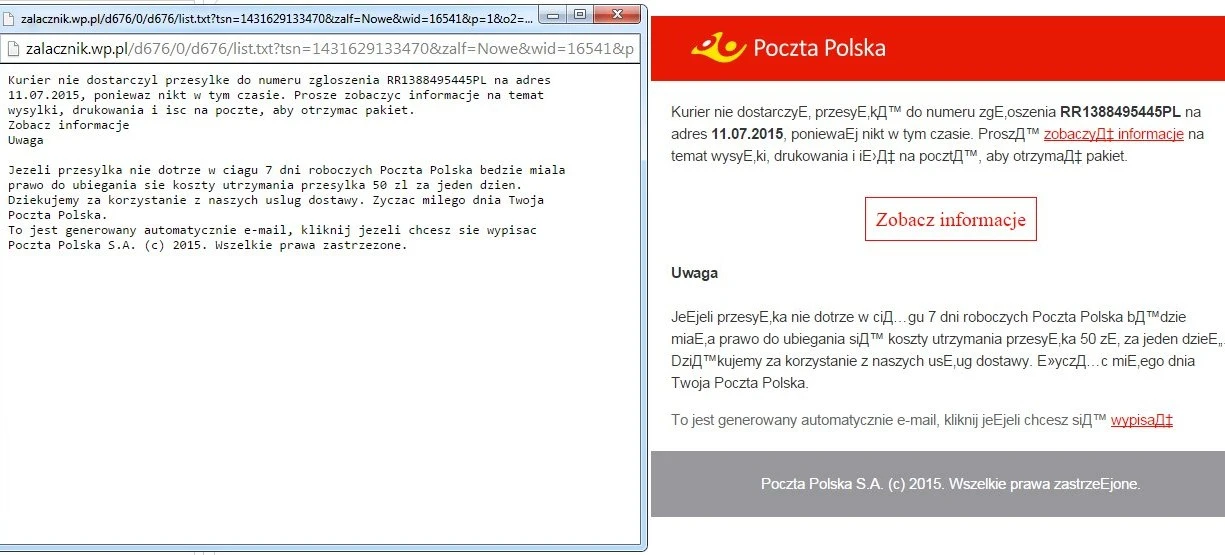The height and width of the screenshot is (555, 1225).
Task: Click popup line starting 'Dziekujemy za korzystanie'
Action: pyautogui.click(x=275, y=200)
